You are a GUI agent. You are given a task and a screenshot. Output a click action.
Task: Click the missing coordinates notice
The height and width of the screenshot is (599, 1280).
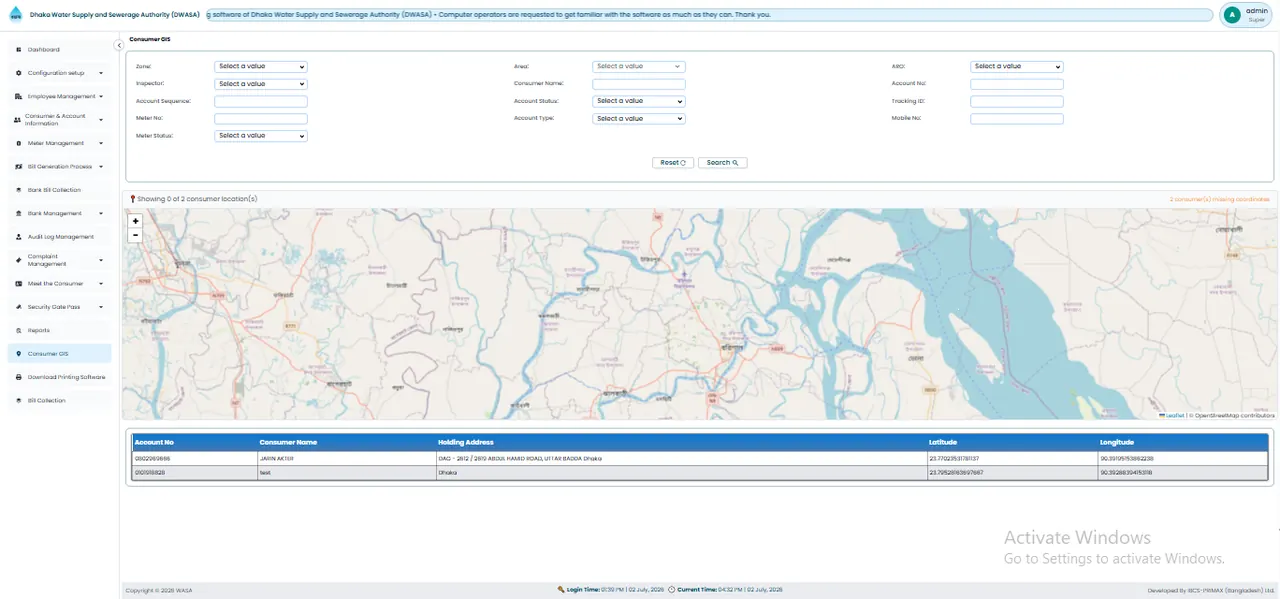[x=1222, y=199]
